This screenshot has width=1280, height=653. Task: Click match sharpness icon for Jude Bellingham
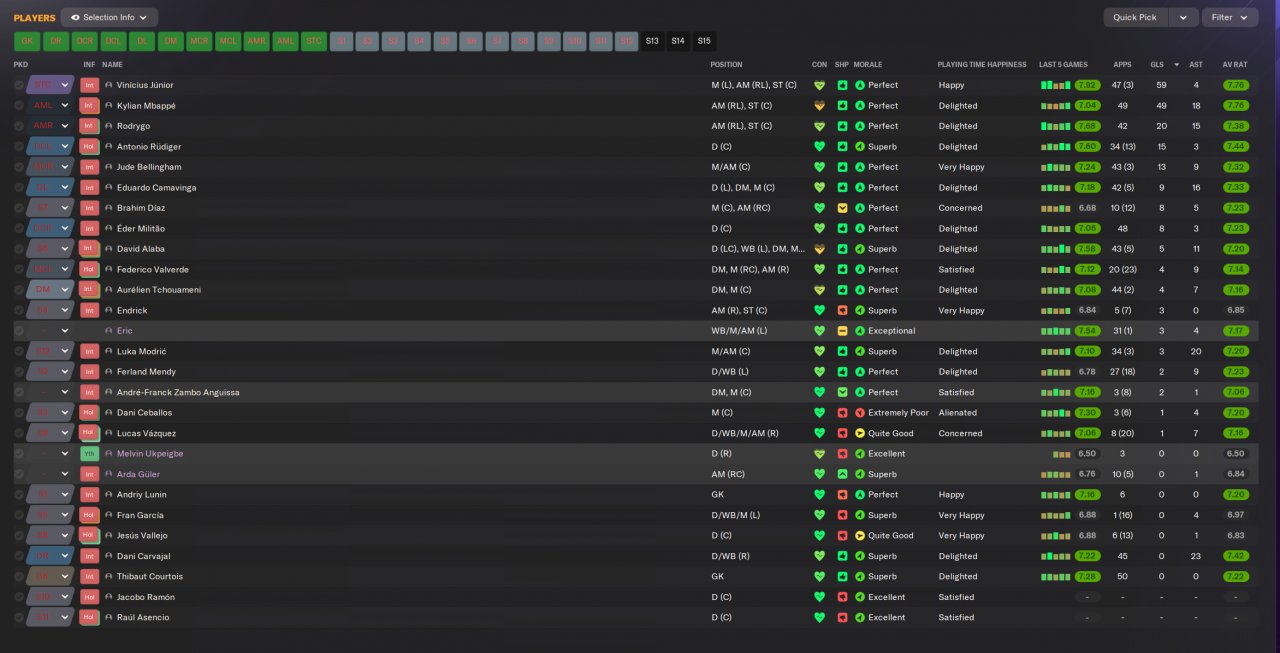(x=842, y=167)
